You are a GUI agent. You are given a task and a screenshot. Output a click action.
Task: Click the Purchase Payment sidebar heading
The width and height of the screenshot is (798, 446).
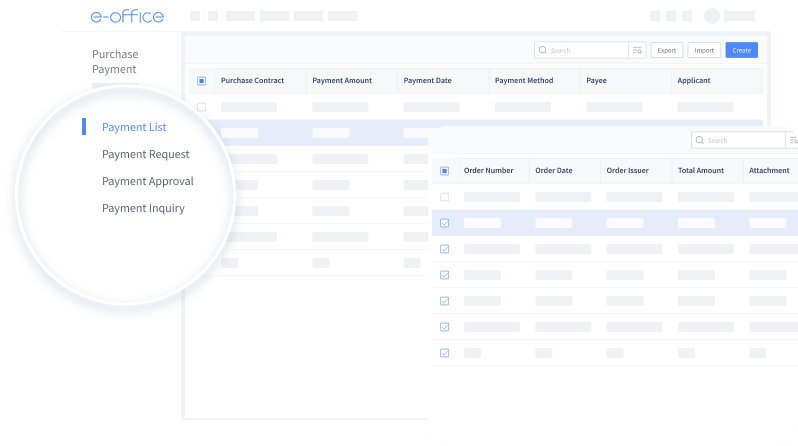pyautogui.click(x=115, y=62)
